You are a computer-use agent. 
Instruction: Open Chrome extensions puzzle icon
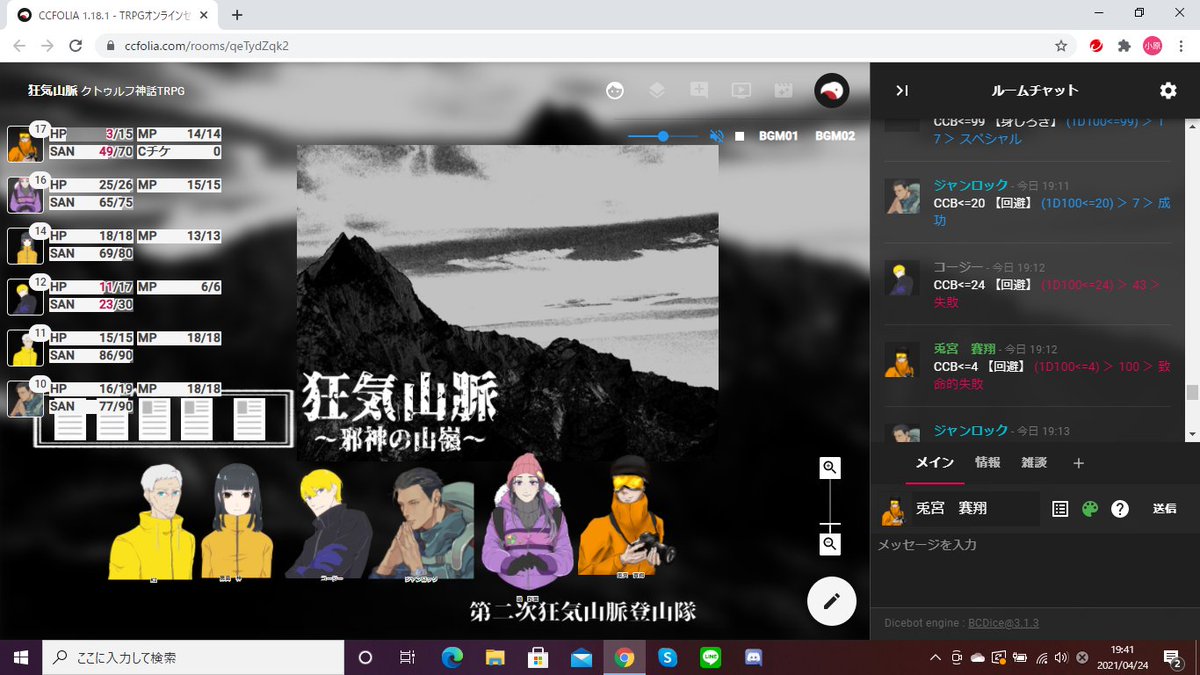click(x=1124, y=46)
